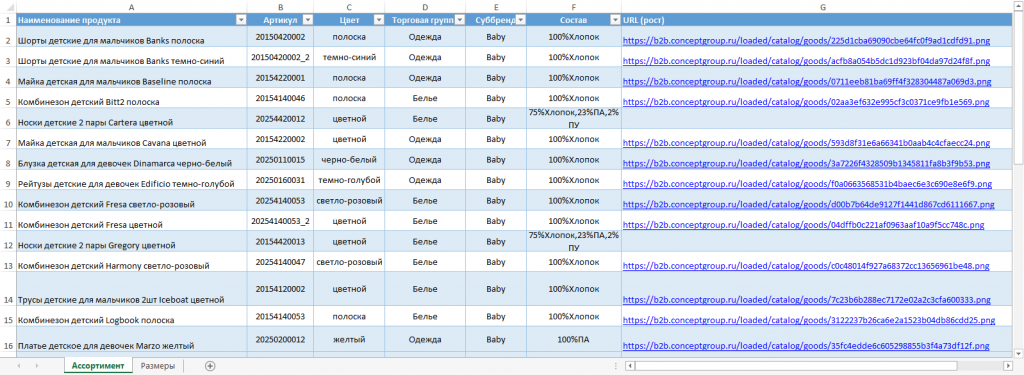Open URL link starting f0a0663568531b4
This screenshot has height=375, width=1024.
pos(807,184)
